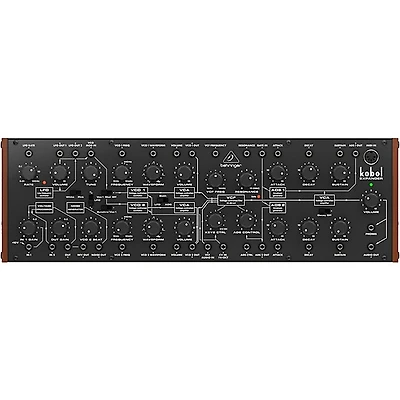The image size is (400, 400).
Task: Click the LFO OUT 2 jack
Action: 75,154
